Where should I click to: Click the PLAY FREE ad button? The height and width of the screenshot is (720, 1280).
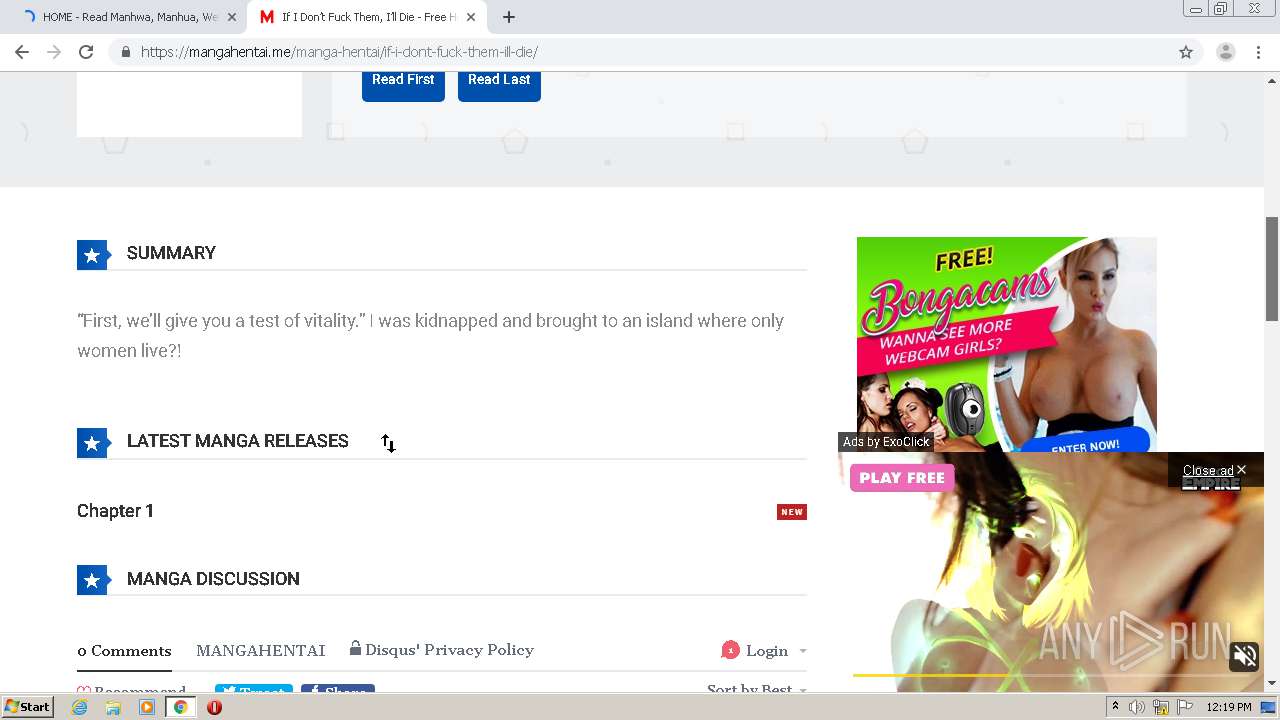(902, 478)
